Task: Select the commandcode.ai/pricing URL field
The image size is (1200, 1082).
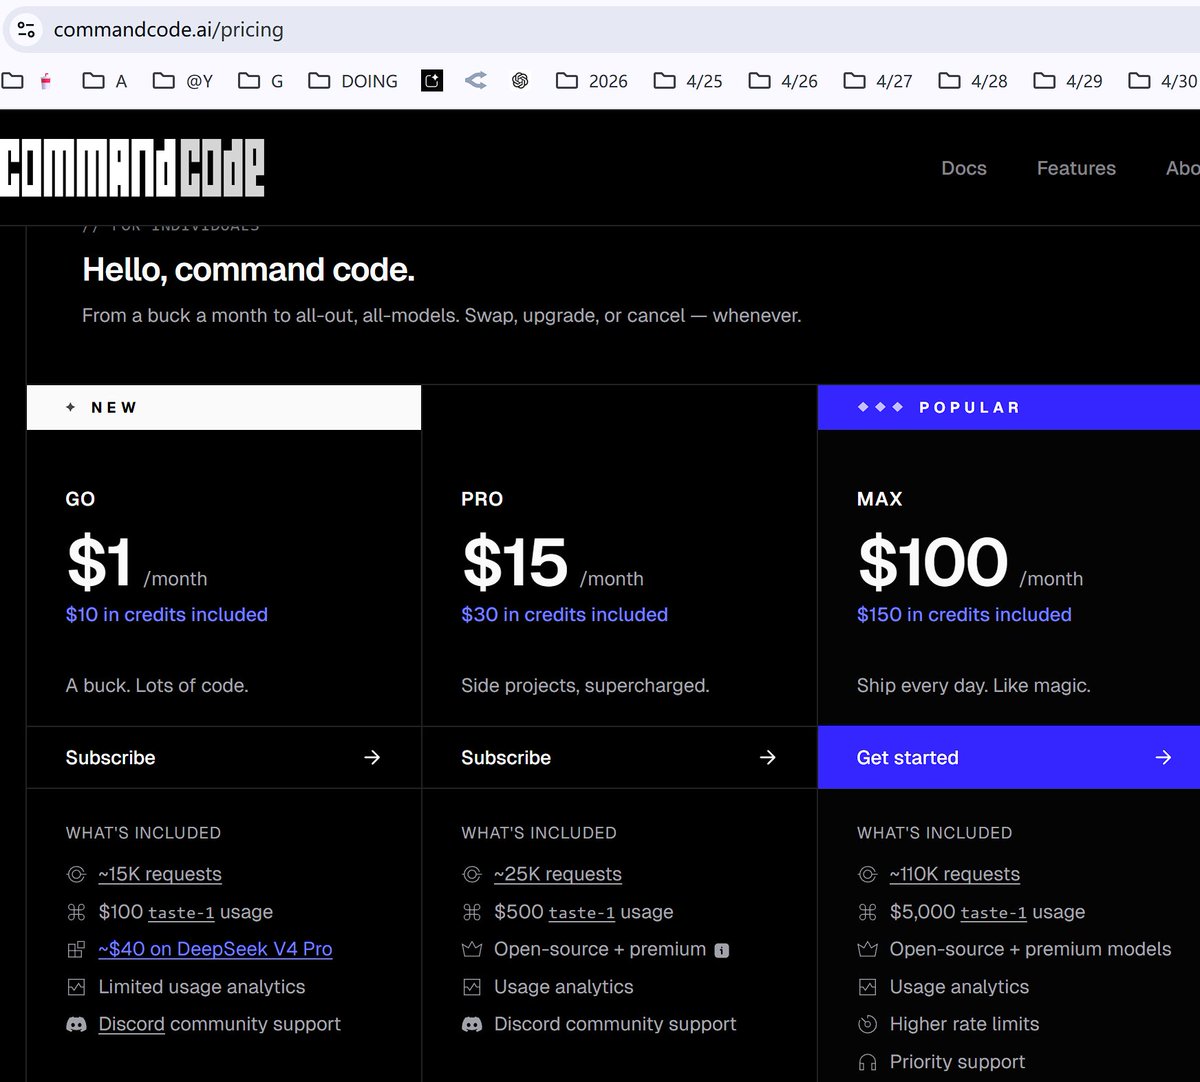Action: [x=168, y=30]
